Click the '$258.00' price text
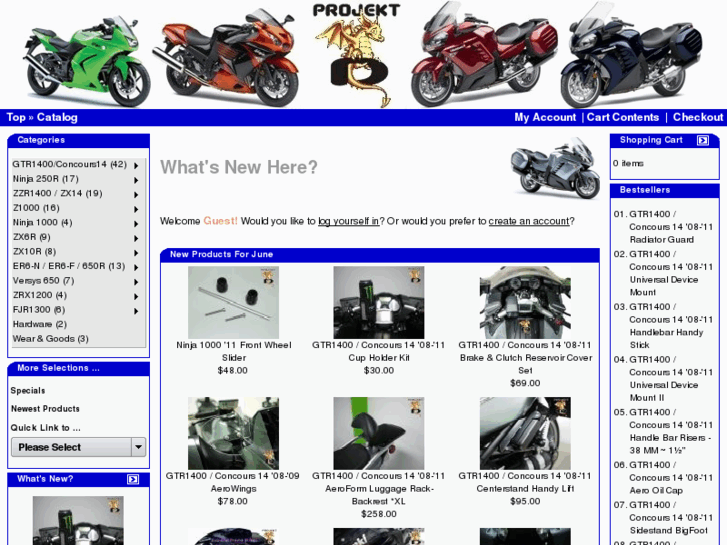The image size is (727, 545). click(x=379, y=514)
